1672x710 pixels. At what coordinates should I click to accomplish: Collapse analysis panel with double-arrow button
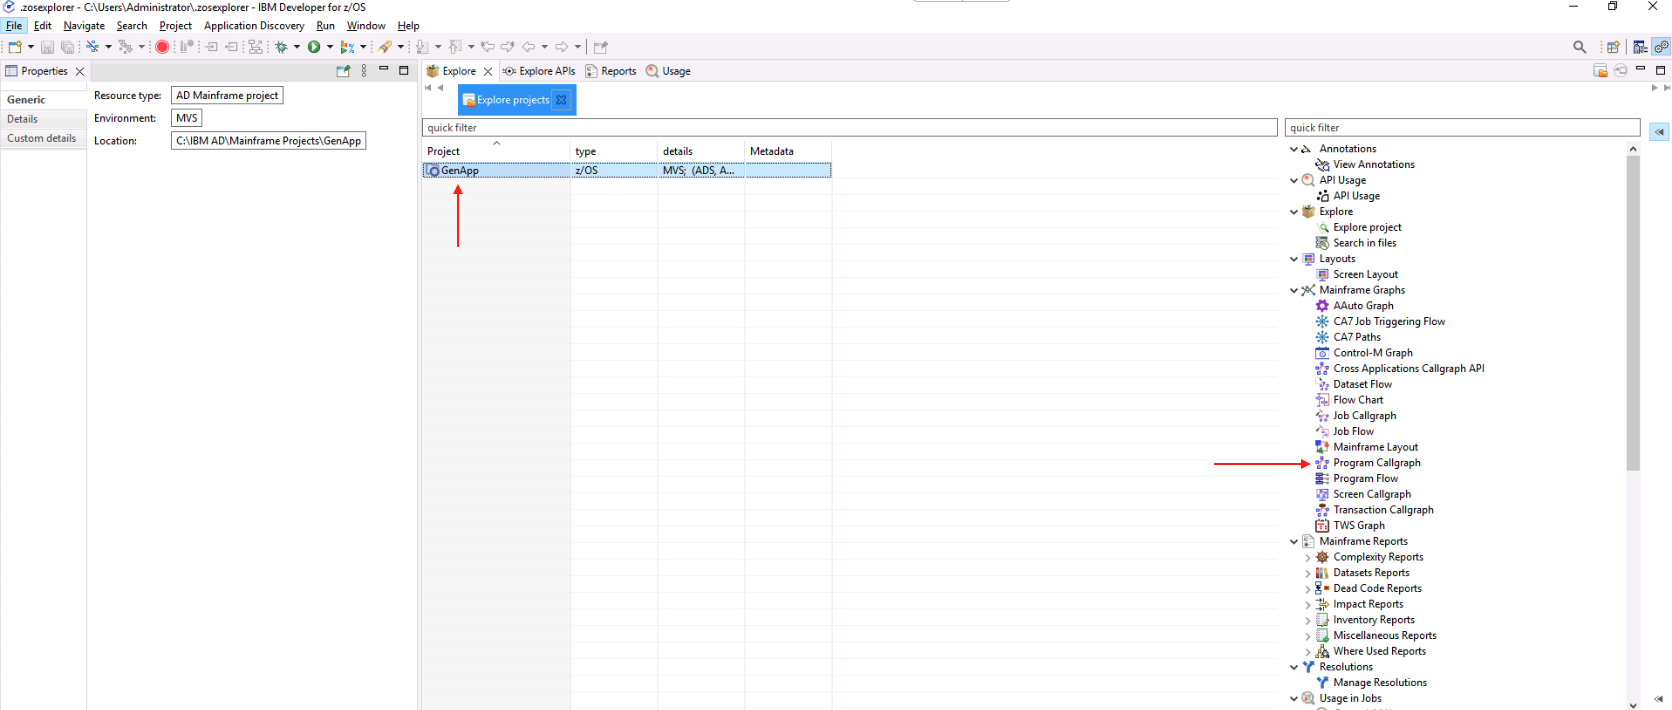coord(1659,132)
